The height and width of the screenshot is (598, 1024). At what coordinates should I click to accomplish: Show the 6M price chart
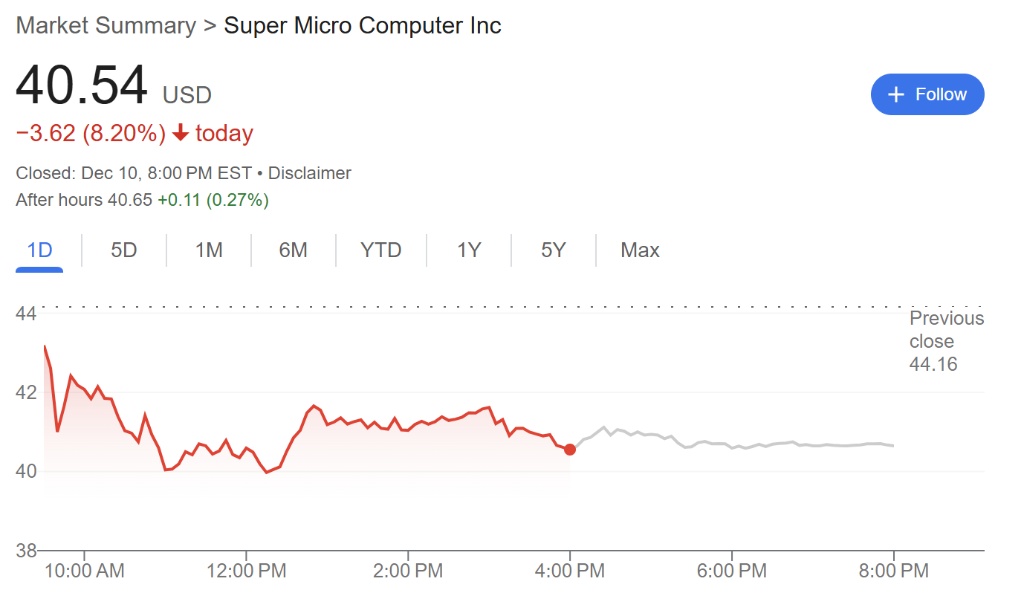click(x=293, y=250)
